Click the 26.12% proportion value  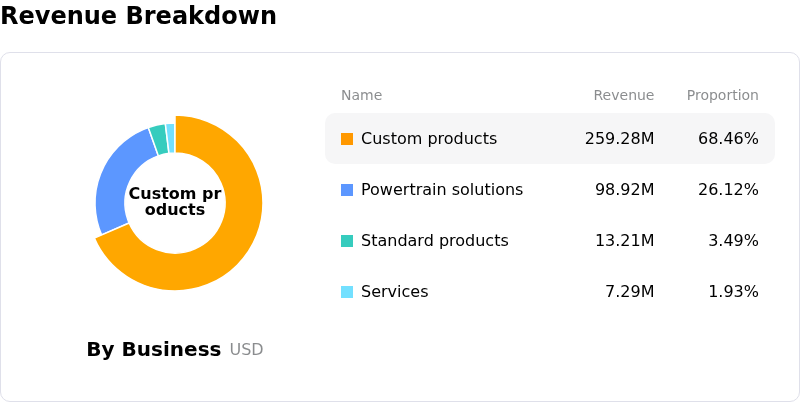(728, 190)
